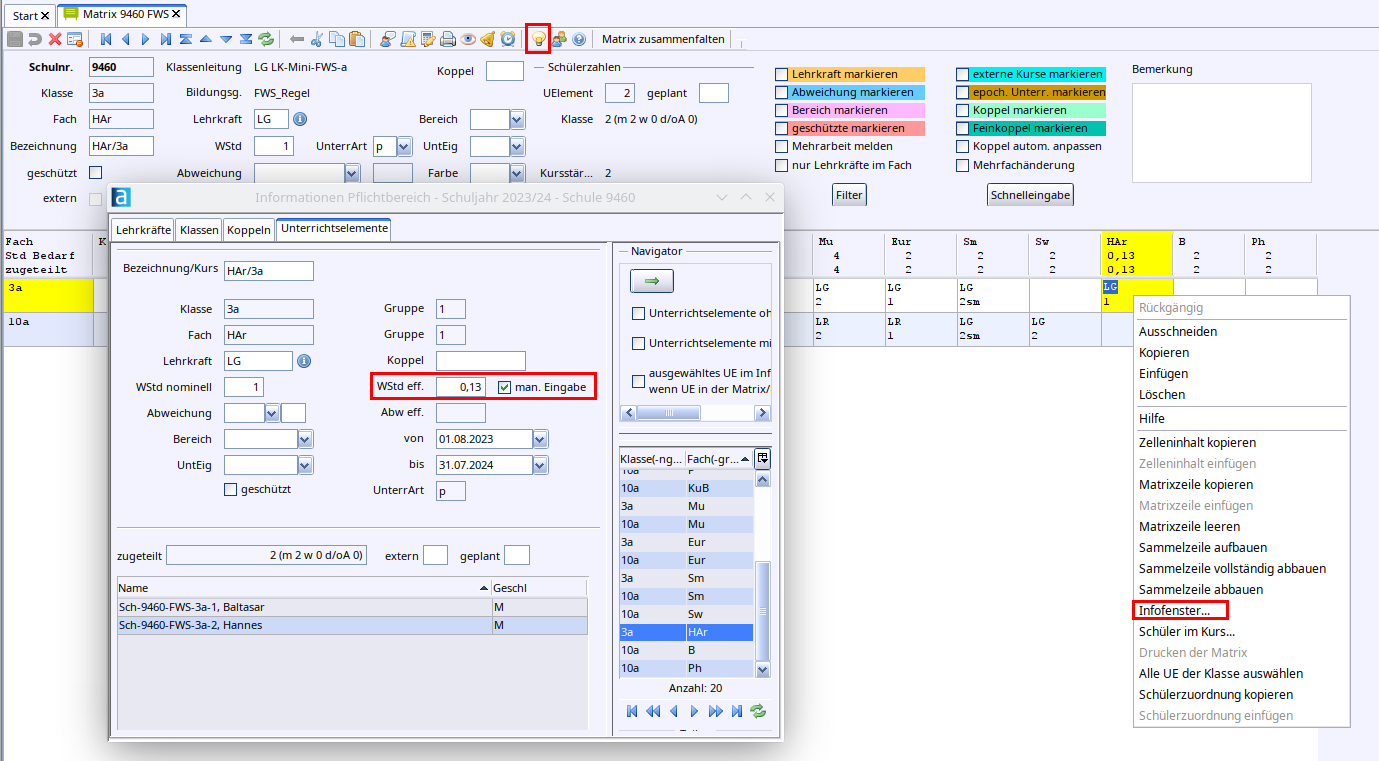Switch to Klassen tab in dialog
The height and width of the screenshot is (761, 1379).
click(199, 230)
